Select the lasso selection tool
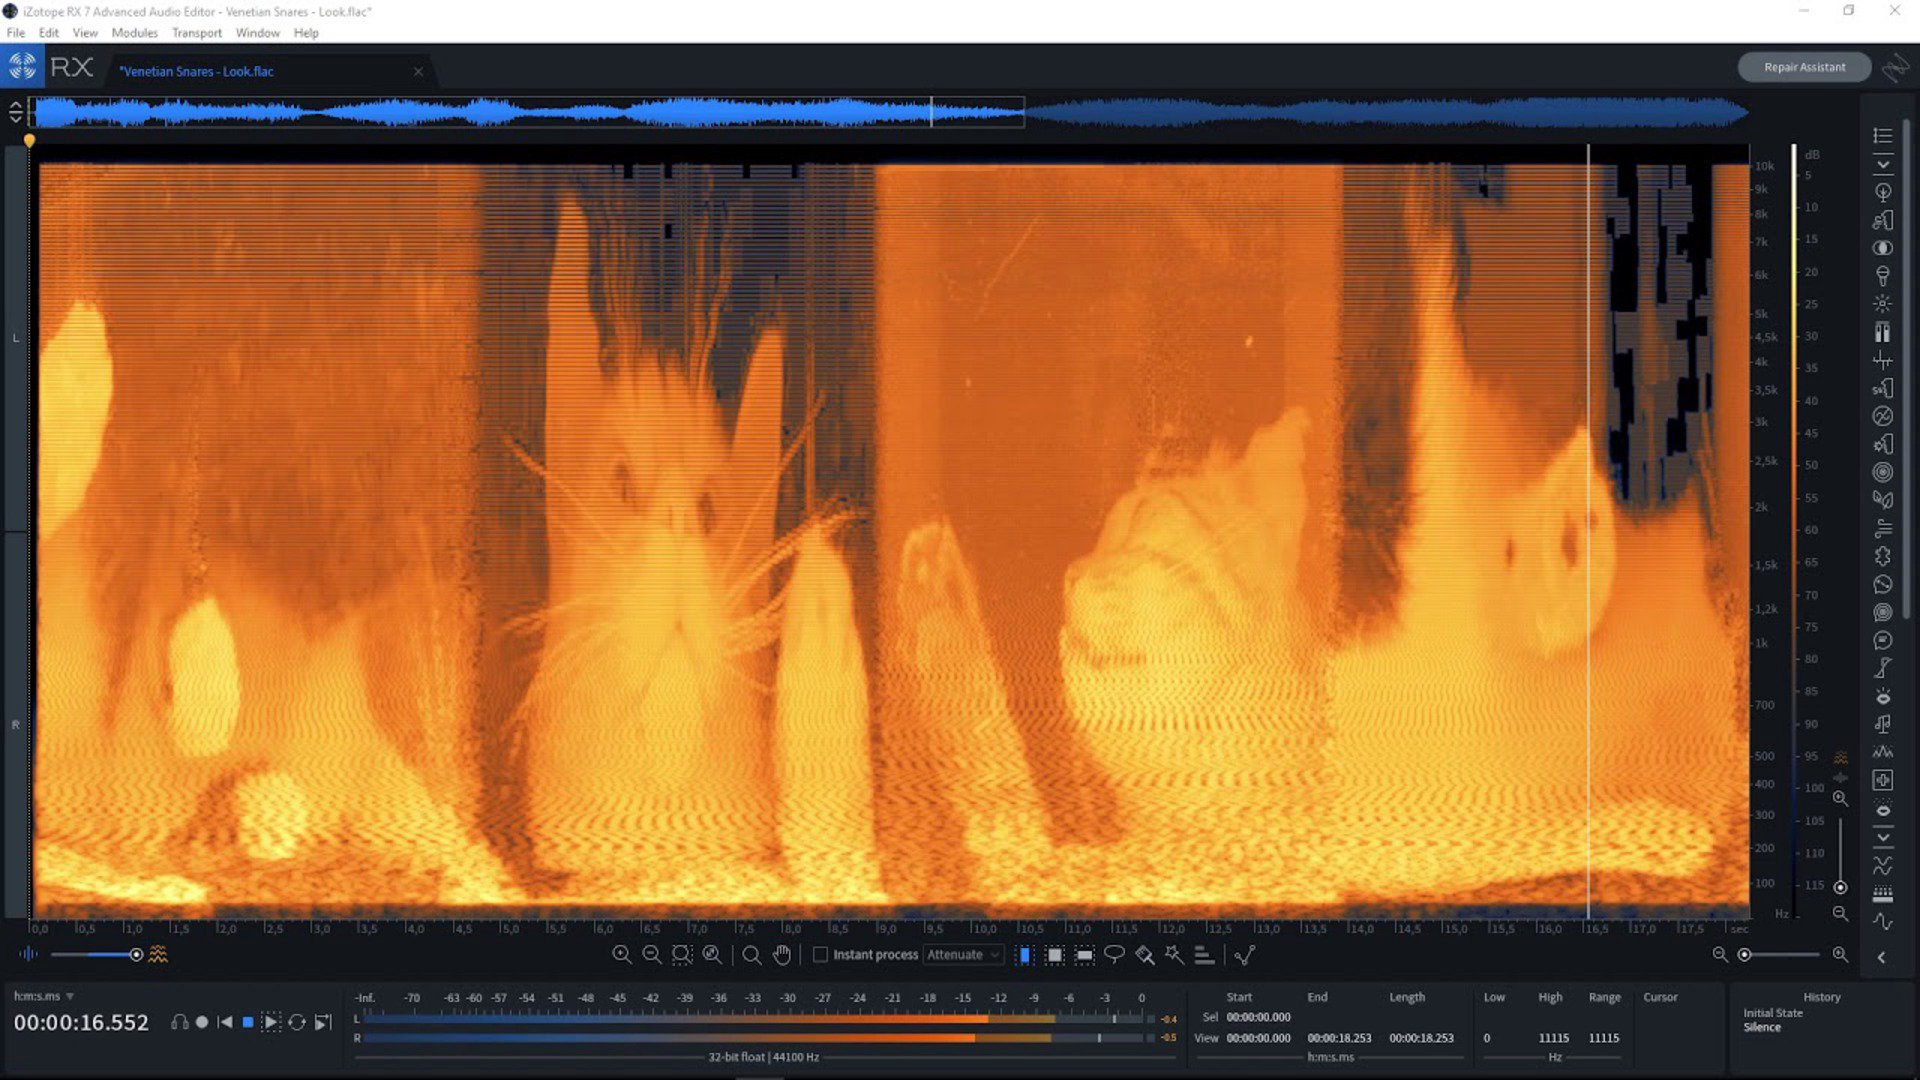The height and width of the screenshot is (1080, 1920). (1114, 955)
